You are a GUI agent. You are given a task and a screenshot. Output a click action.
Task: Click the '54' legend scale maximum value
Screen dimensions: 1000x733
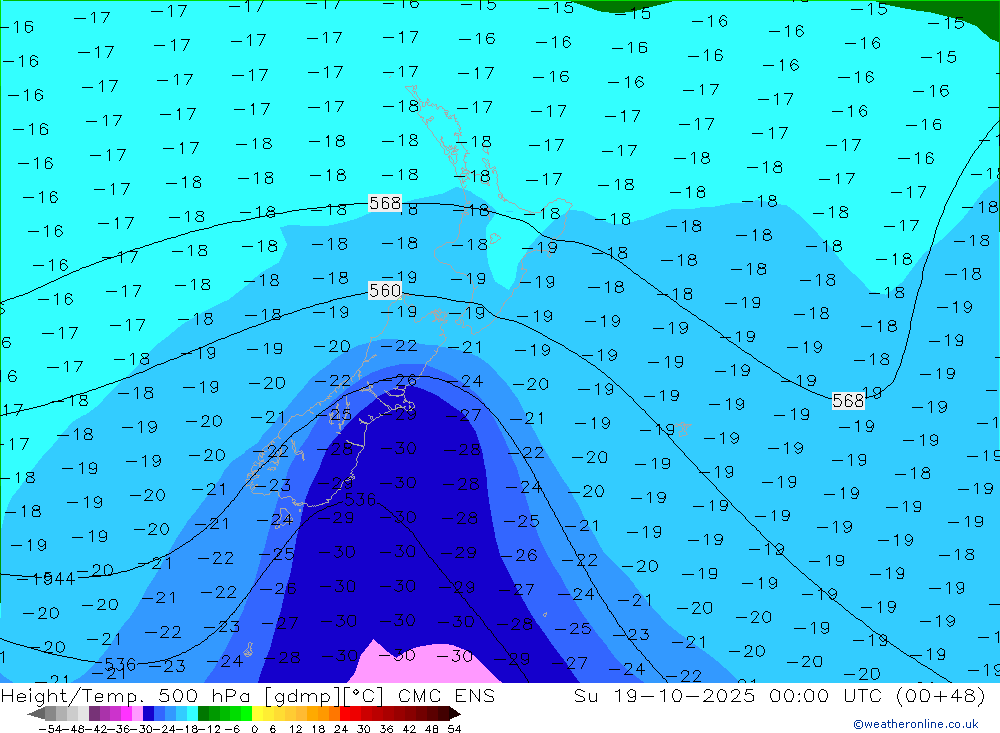click(x=454, y=729)
